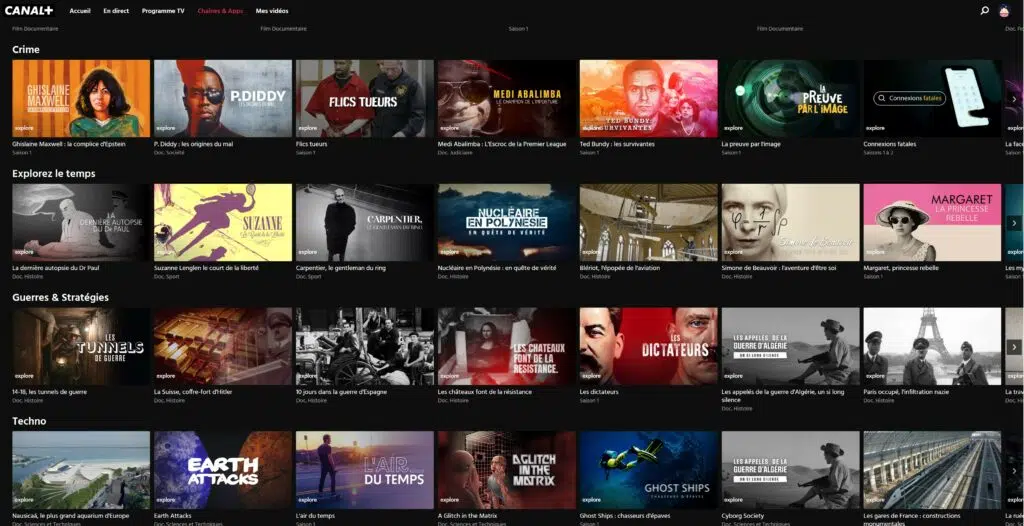Open Les tunnels de guerre thumbnail
The width and height of the screenshot is (1024, 526).
coord(81,346)
